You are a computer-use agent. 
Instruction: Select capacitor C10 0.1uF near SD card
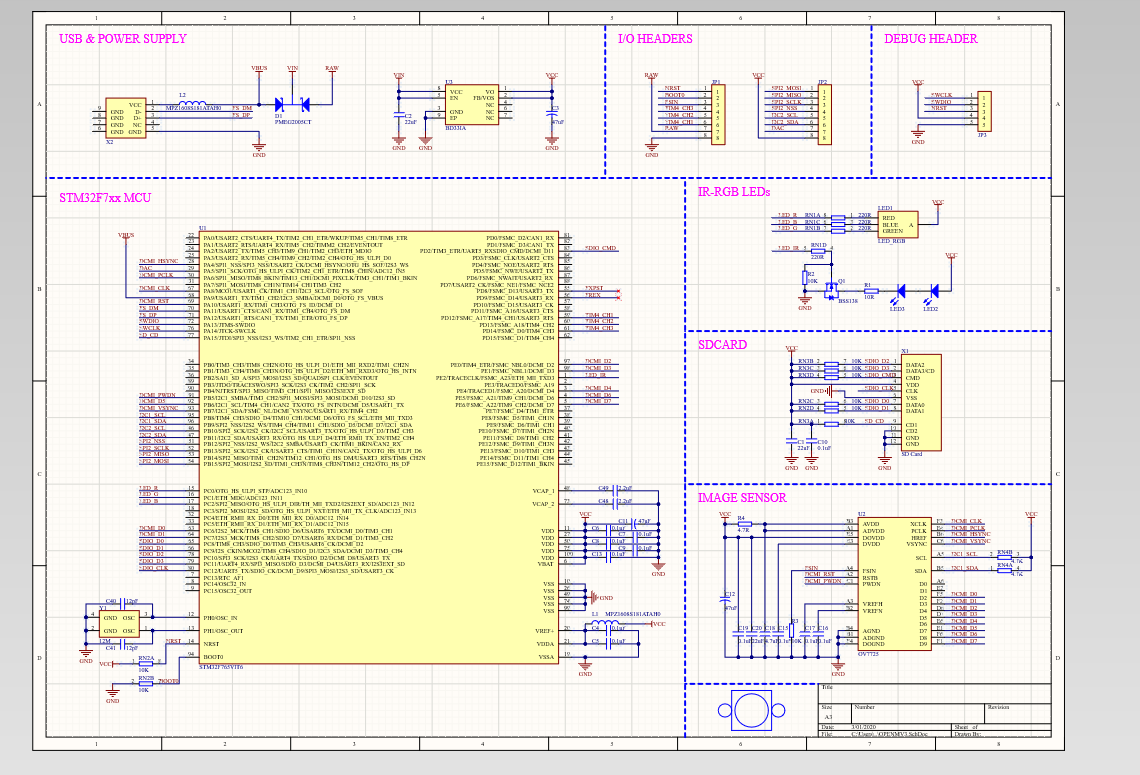pos(812,443)
